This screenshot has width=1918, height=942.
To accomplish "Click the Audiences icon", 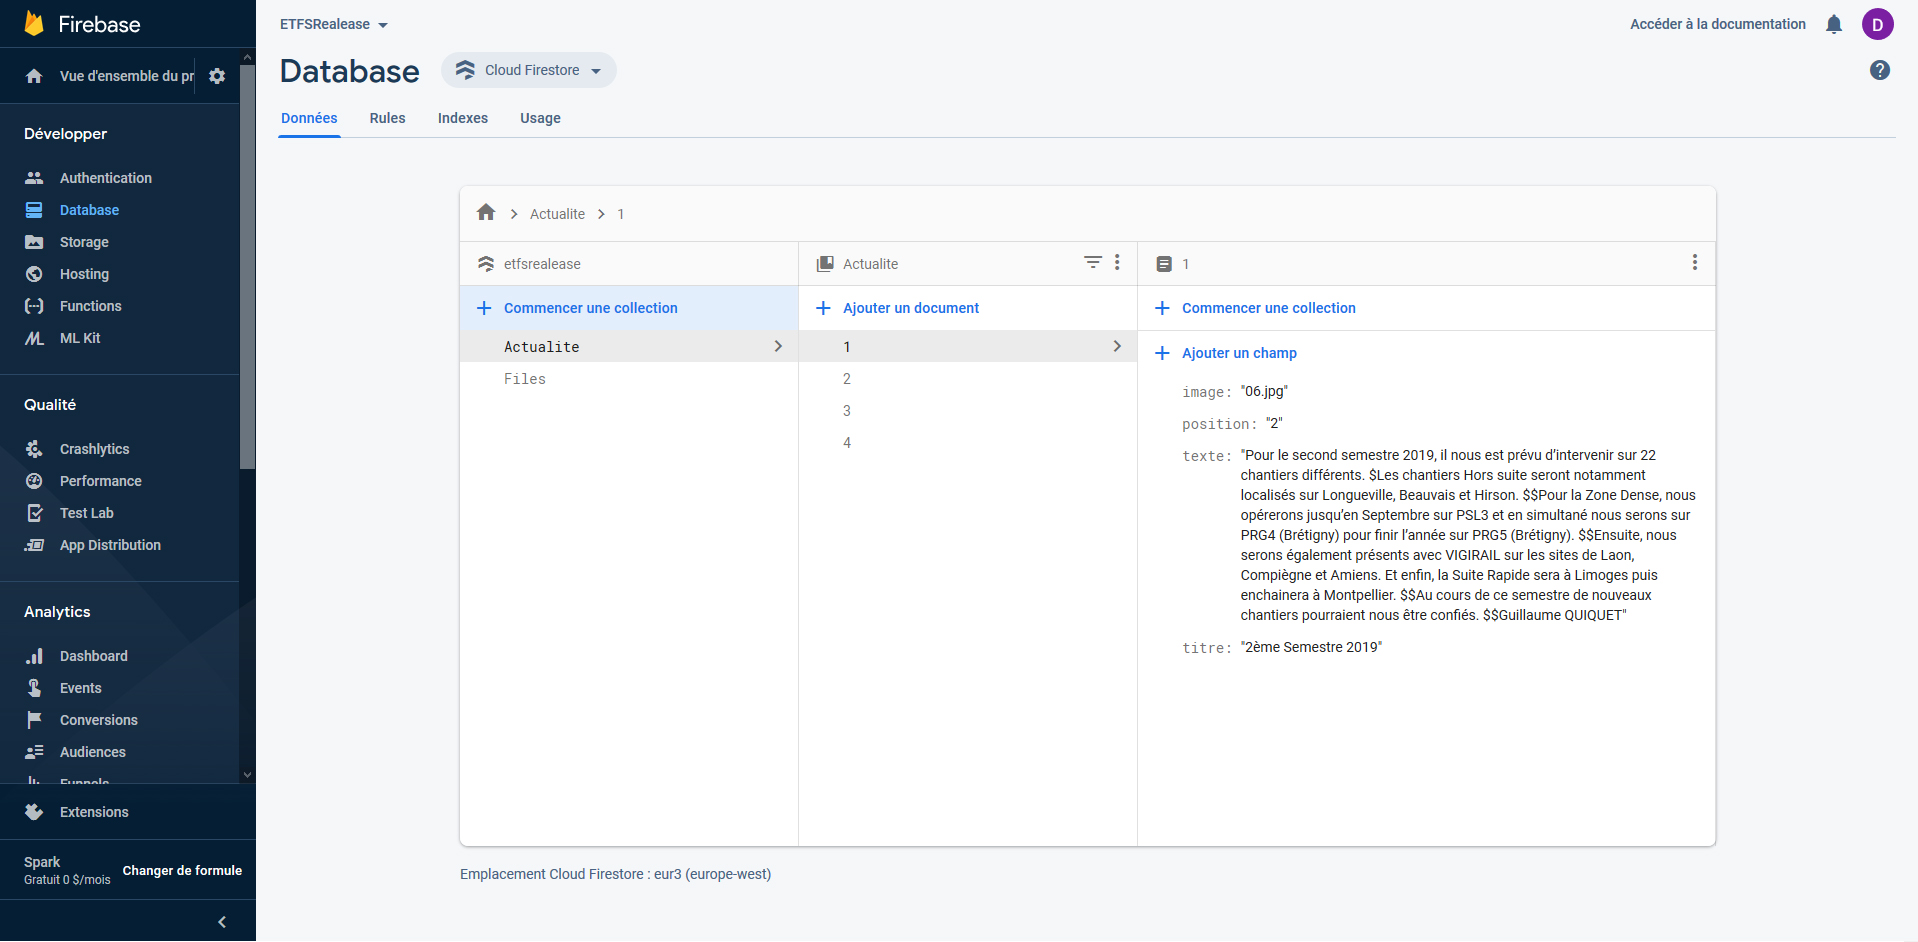I will coord(34,752).
